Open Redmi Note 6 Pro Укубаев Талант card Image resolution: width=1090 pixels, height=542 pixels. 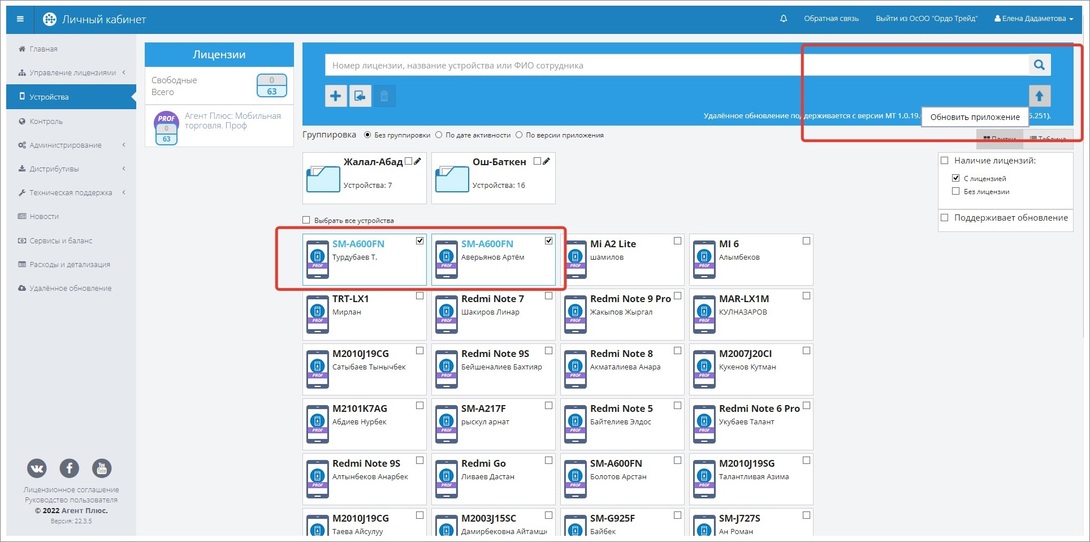coord(751,424)
